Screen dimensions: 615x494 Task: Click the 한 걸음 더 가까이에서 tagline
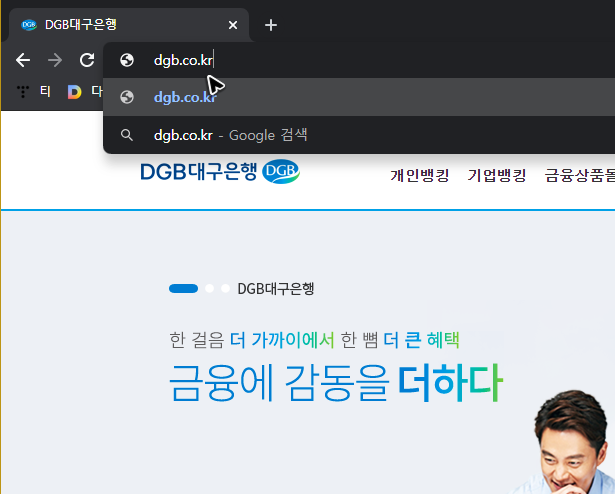[x=251, y=340]
